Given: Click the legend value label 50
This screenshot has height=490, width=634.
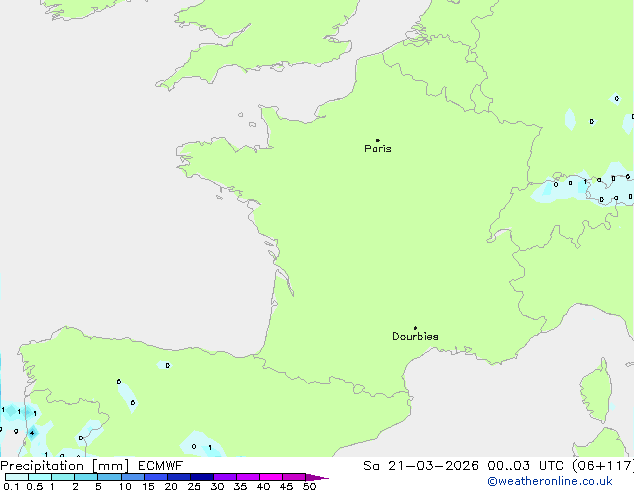Looking at the screenshot, I should click(310, 486).
